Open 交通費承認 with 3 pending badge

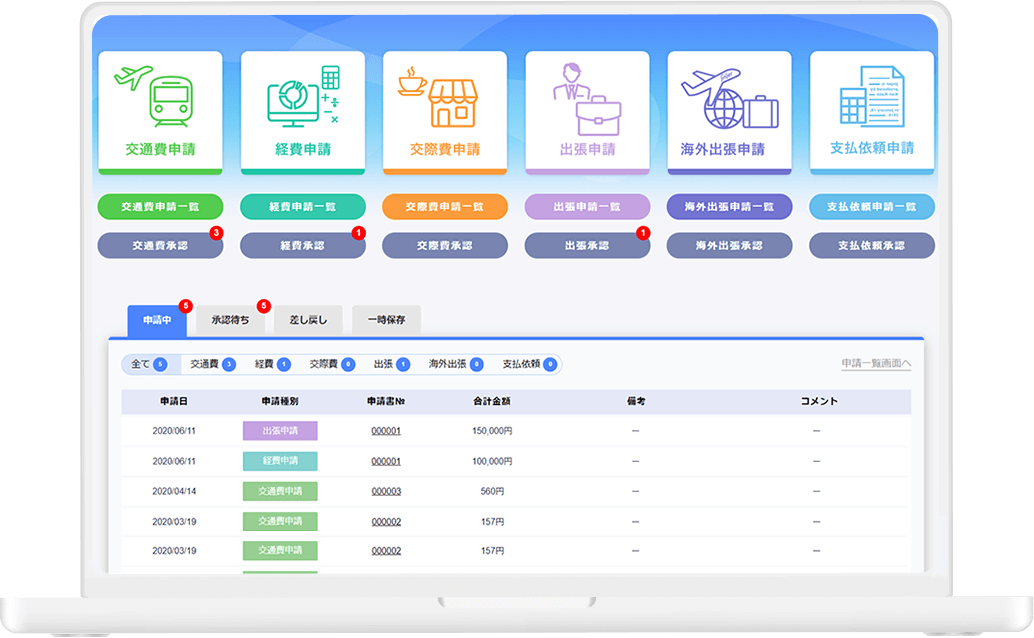pyautogui.click(x=160, y=245)
